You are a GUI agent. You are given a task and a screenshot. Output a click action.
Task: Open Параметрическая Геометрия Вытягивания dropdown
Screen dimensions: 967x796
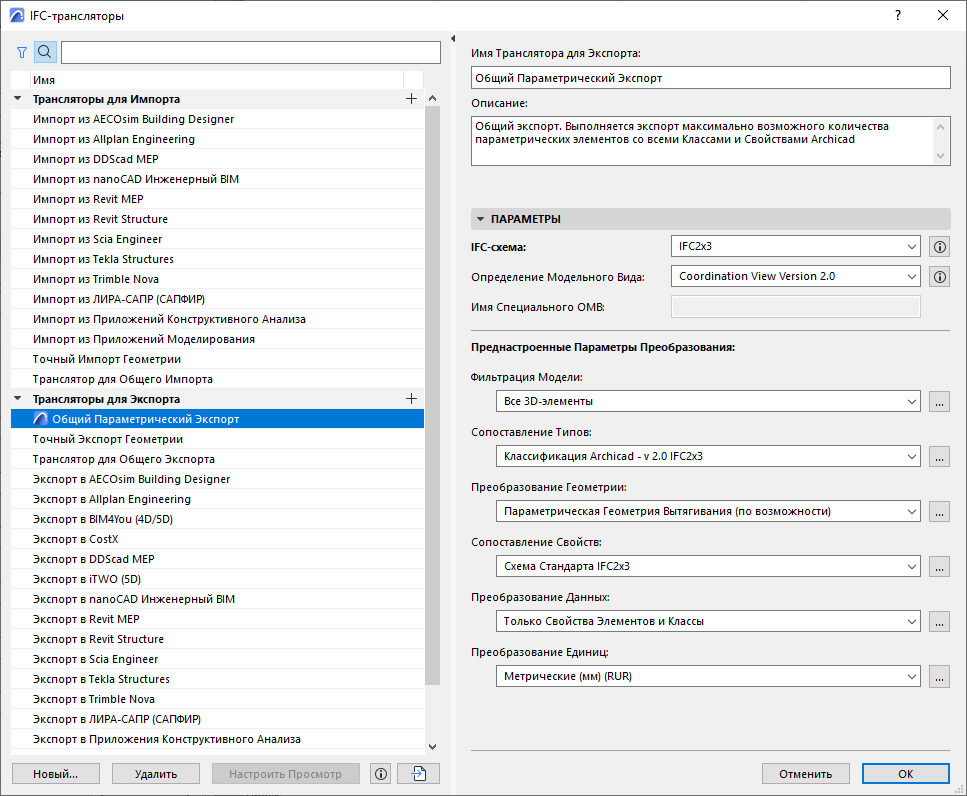point(708,511)
